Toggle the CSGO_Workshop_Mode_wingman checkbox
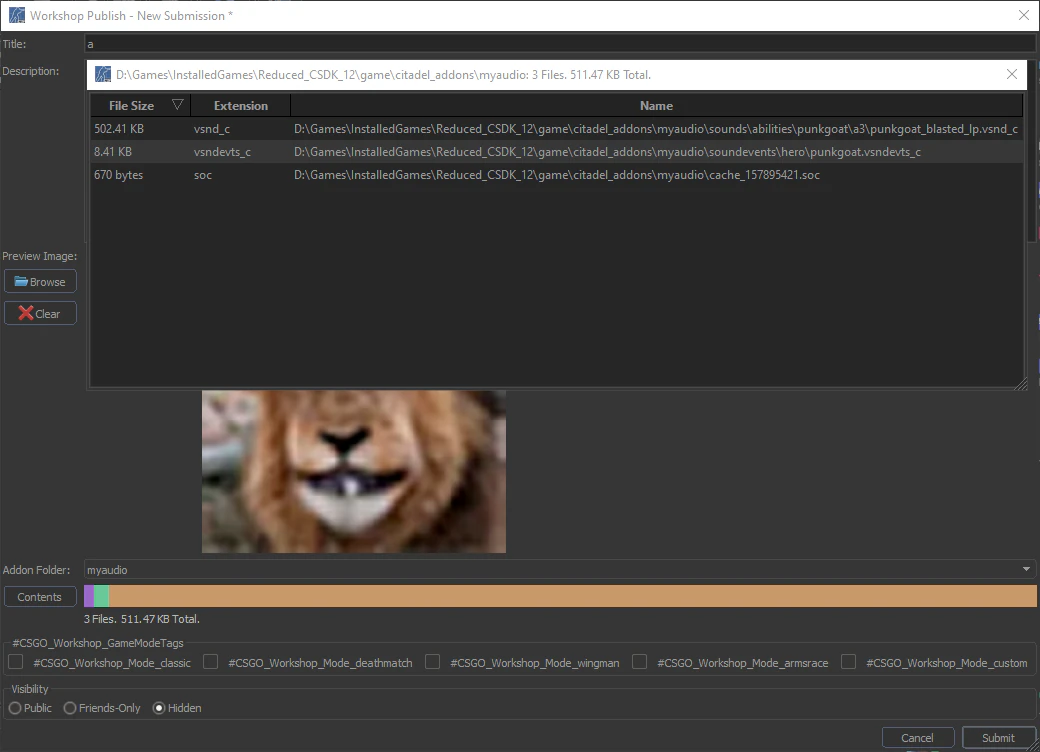Screen dimensions: 1040x752 click(433, 662)
